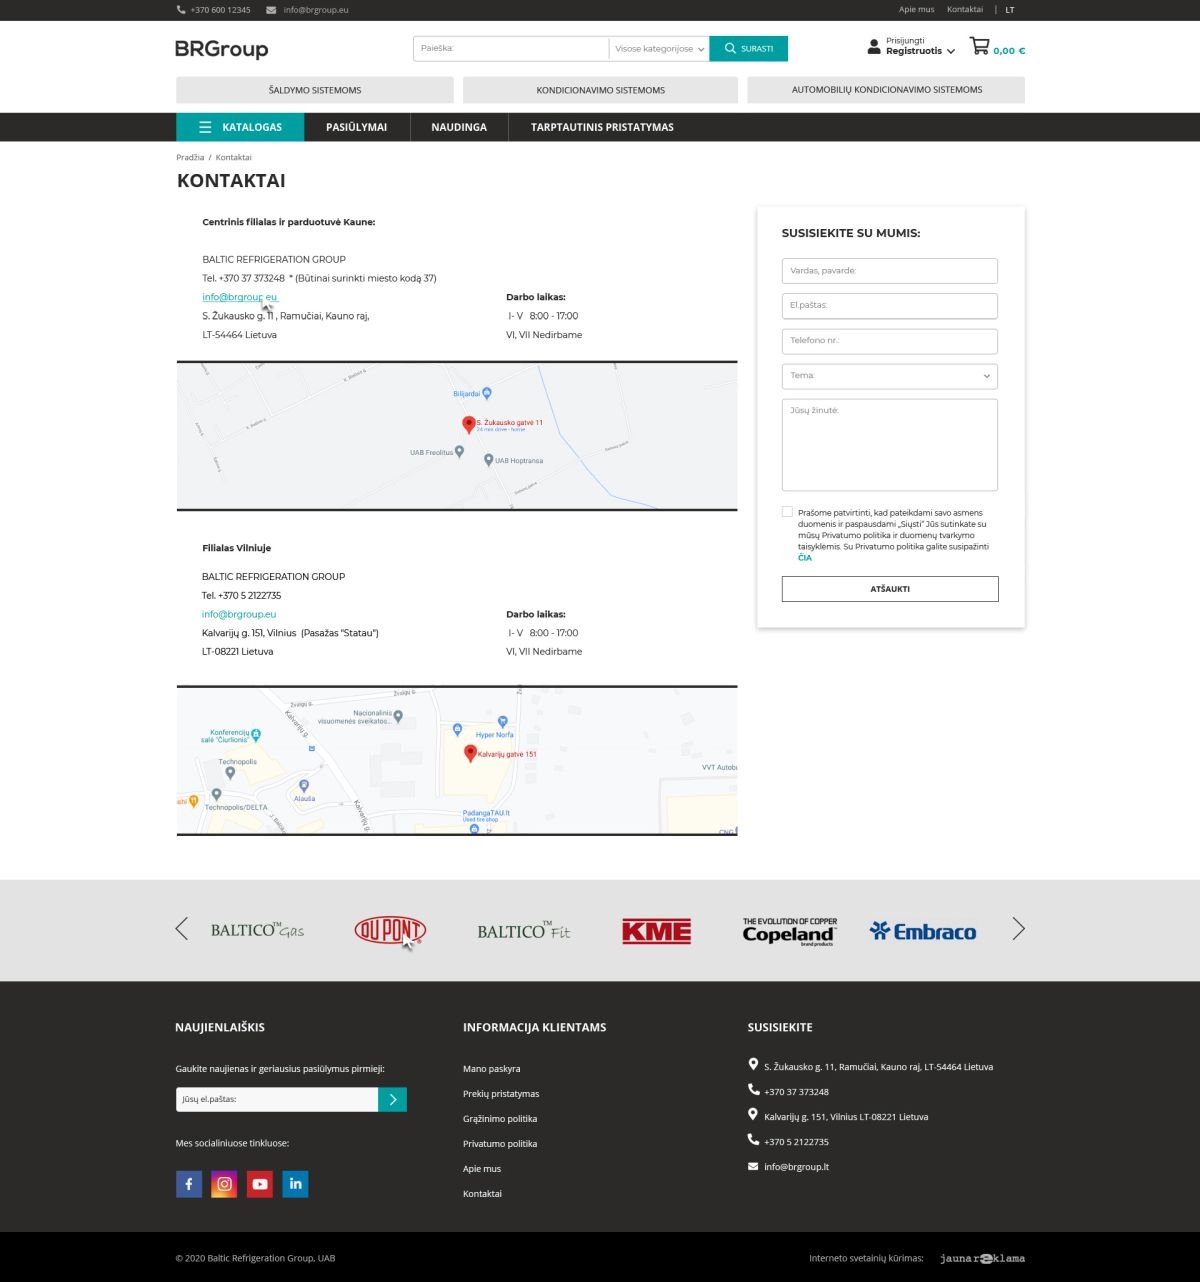This screenshot has height=1282, width=1200.
Task: Show next brand logos in carousel
Action: [1018, 929]
